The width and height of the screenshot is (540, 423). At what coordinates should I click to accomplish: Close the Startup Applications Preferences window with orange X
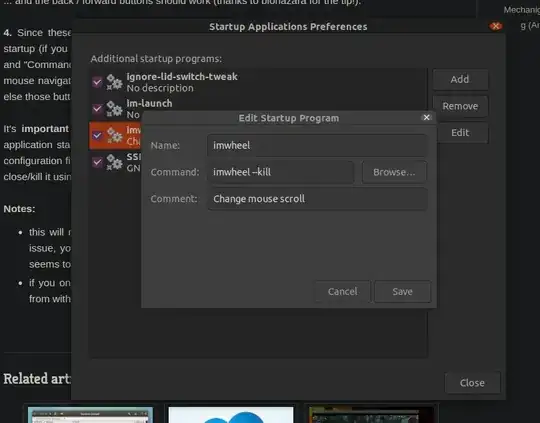(x=496, y=26)
